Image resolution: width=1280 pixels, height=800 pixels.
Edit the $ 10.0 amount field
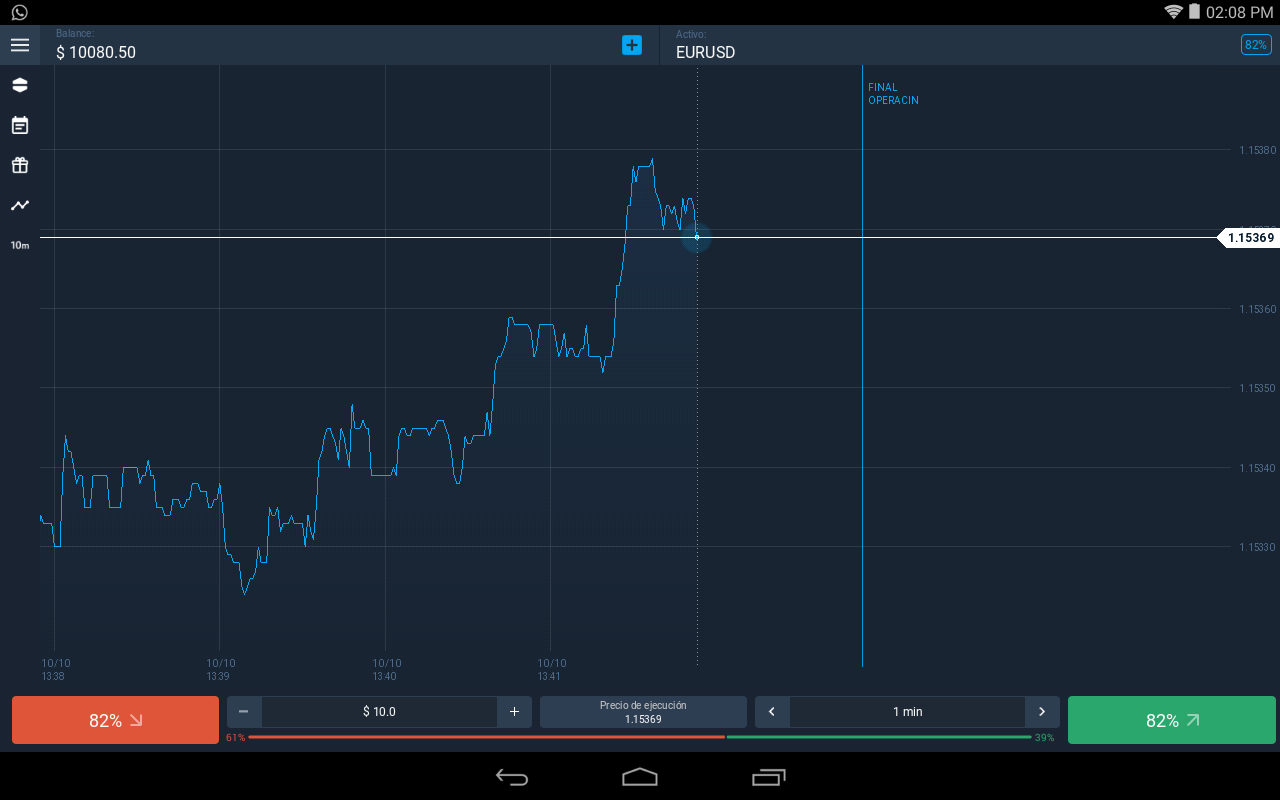click(x=379, y=712)
